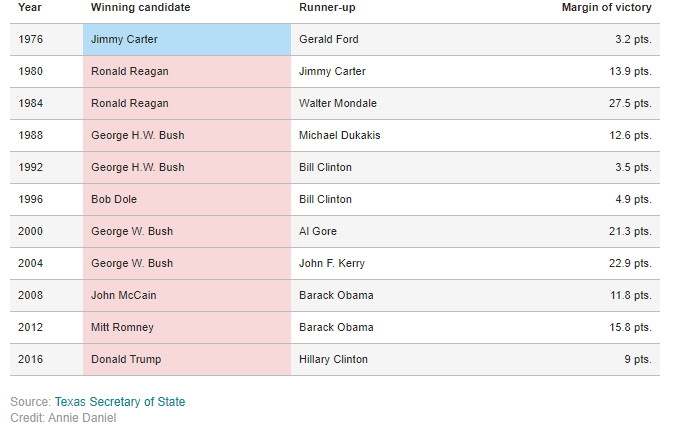Click the 1980 Ronald Reagan winner cell

187,72
